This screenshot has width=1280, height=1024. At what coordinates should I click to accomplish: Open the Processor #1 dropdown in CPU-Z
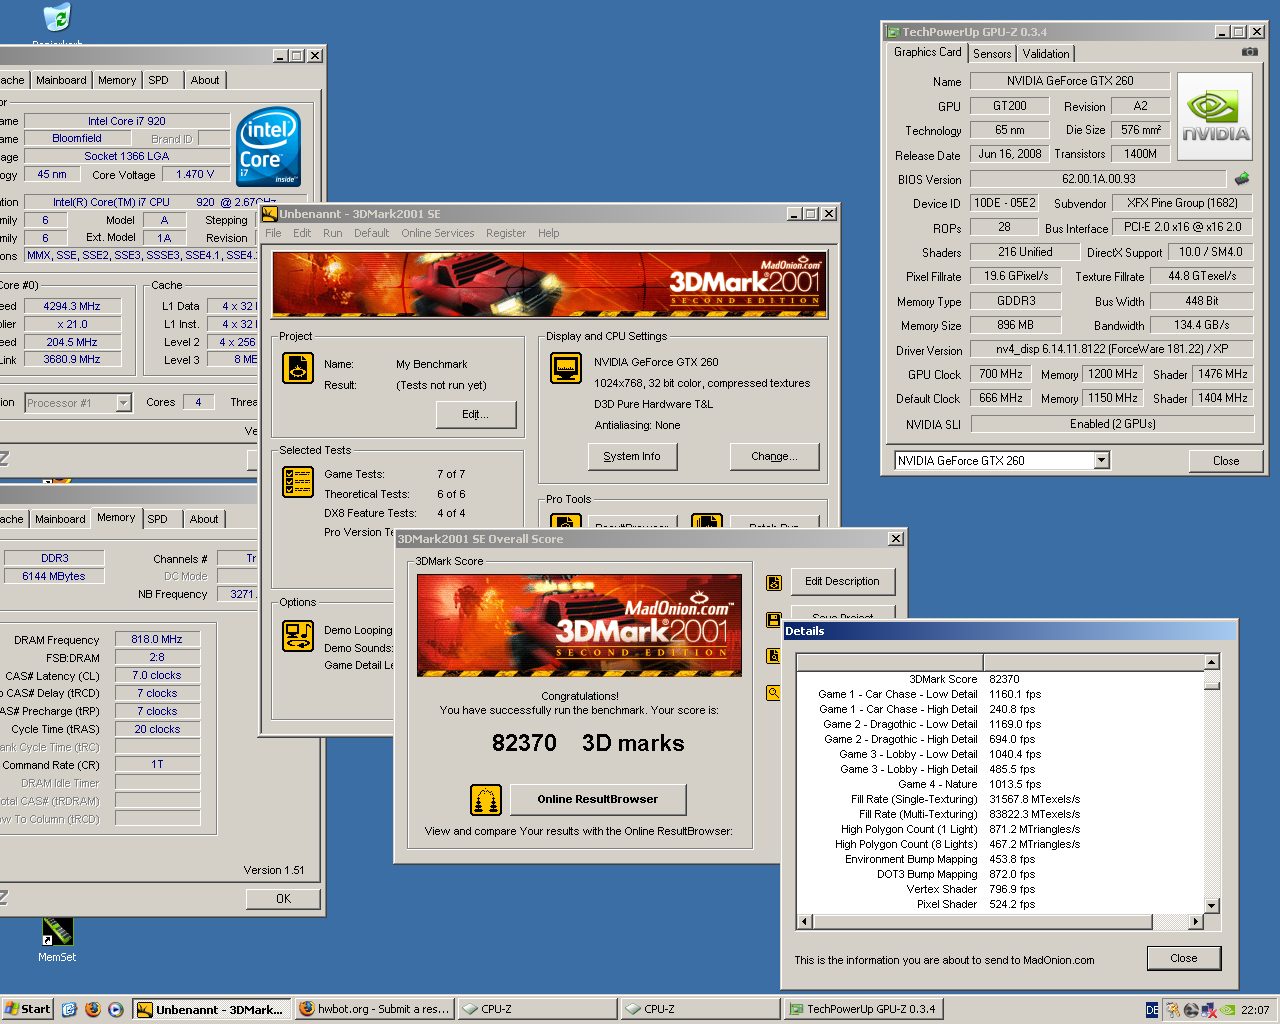[x=124, y=403]
